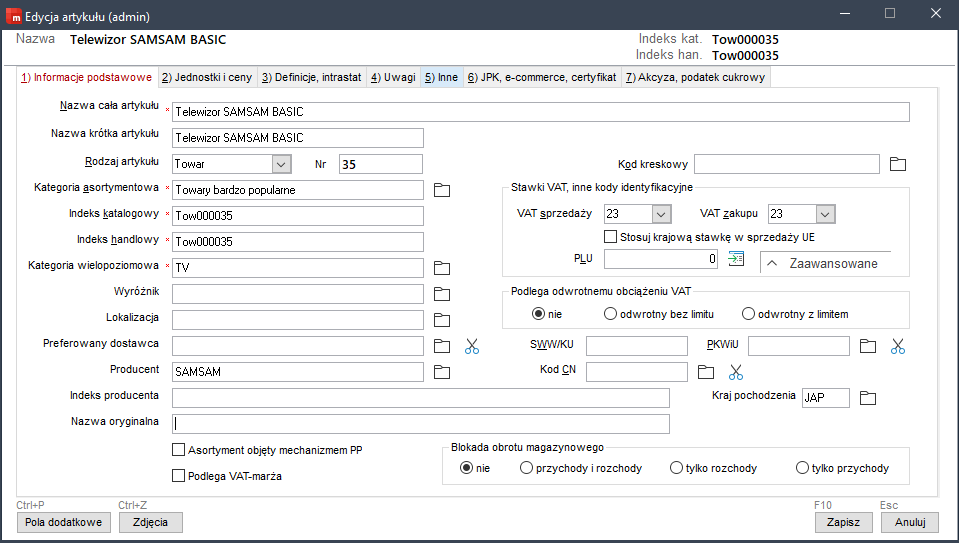The image size is (959, 544).
Task: Tick Asortyment objęty mechanizmem PP checkbox
Action: coord(178,450)
